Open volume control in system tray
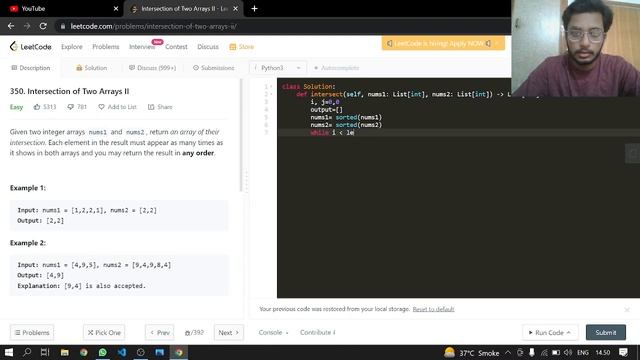Image resolution: width=640 pixels, height=360 pixels. (x=568, y=352)
